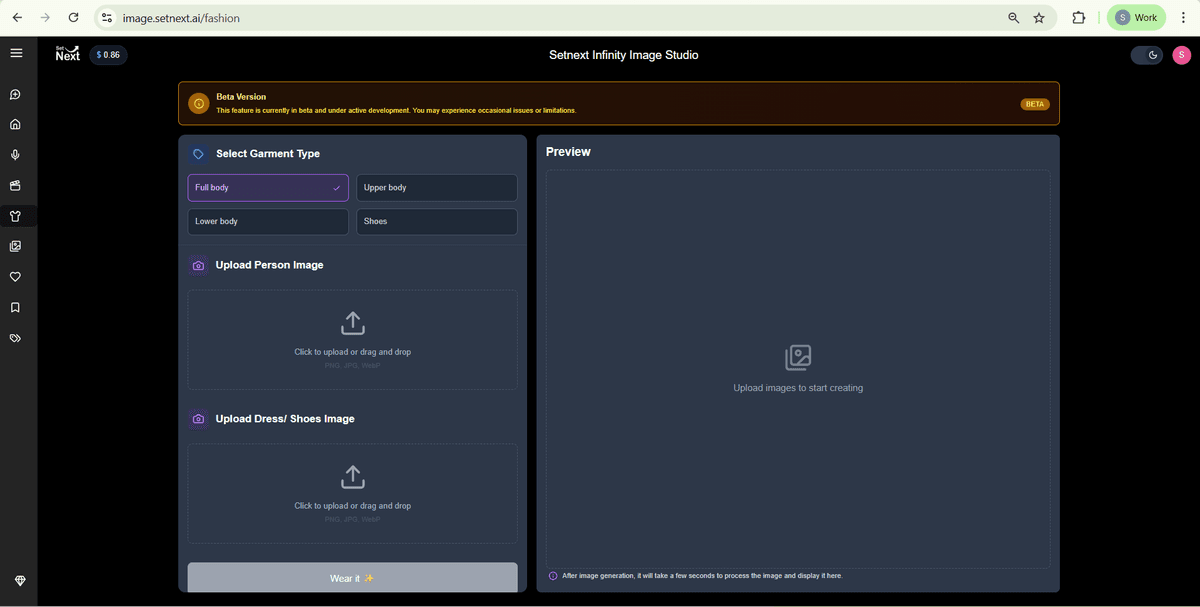Click camera icon beside Upload Dress/ Shoes Image
This screenshot has width=1200, height=607.
click(198, 419)
